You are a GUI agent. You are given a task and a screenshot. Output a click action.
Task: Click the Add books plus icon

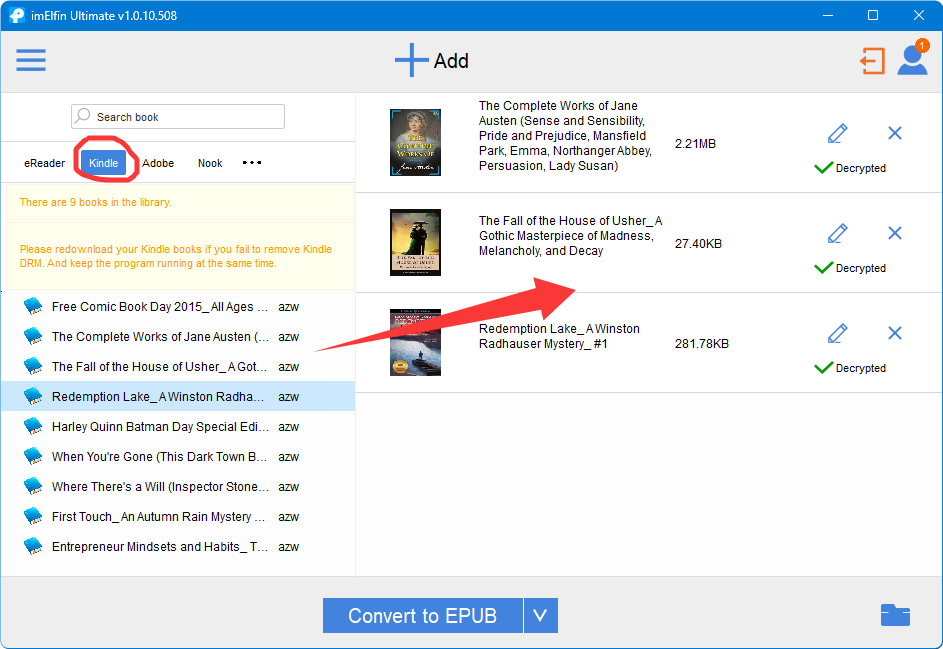pyautogui.click(x=411, y=60)
